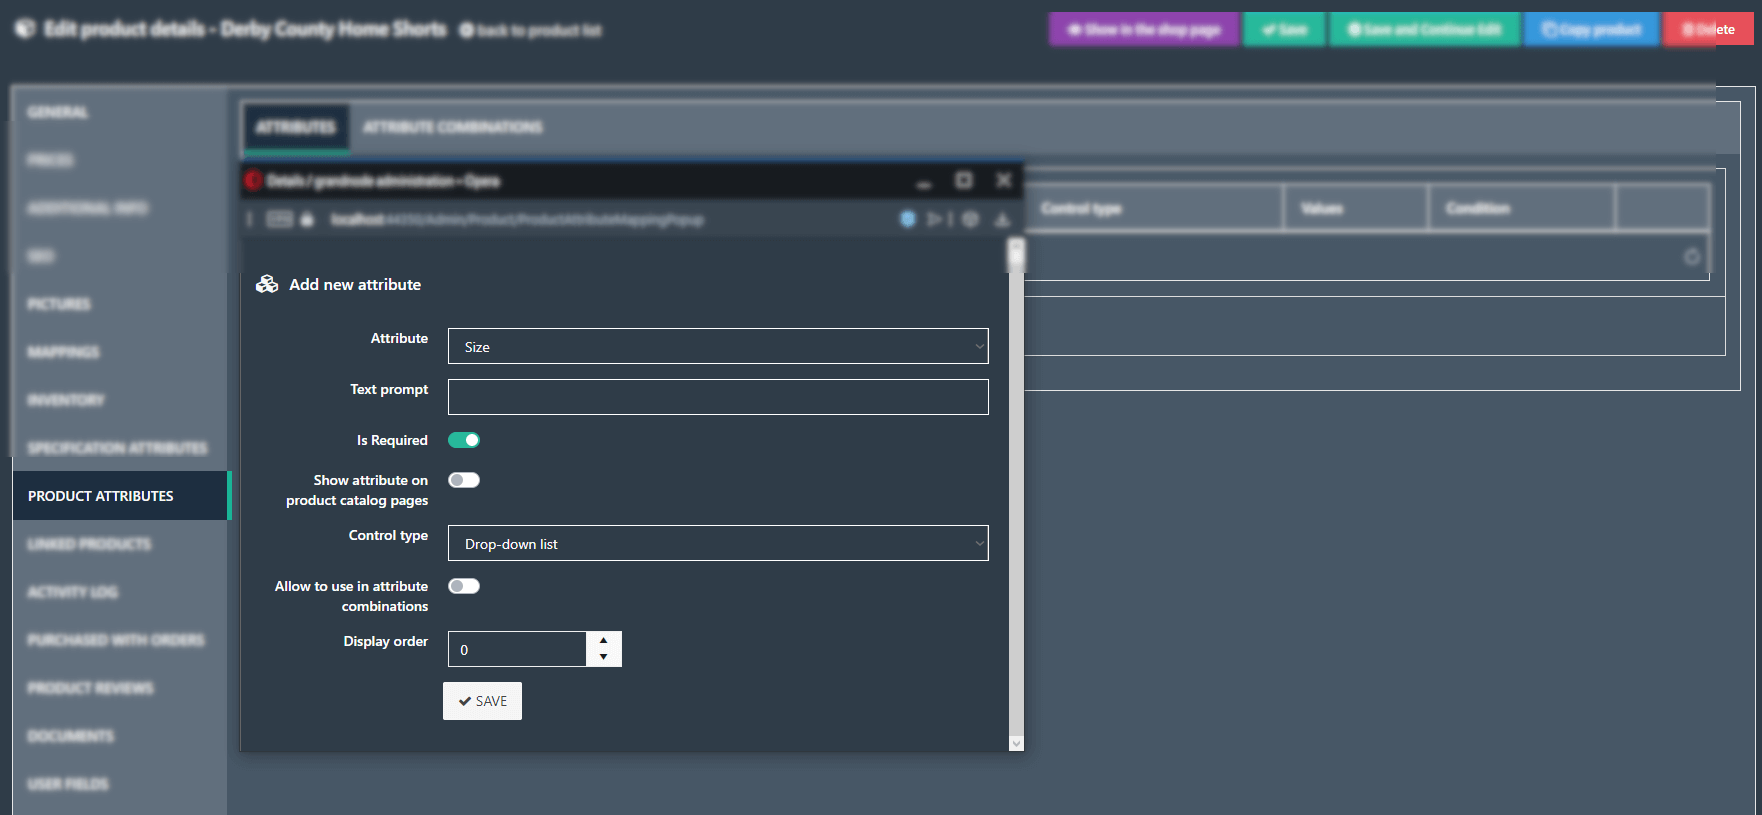Image resolution: width=1762 pixels, height=815 pixels.
Task: Click the red Delete button
Action: point(1708,29)
